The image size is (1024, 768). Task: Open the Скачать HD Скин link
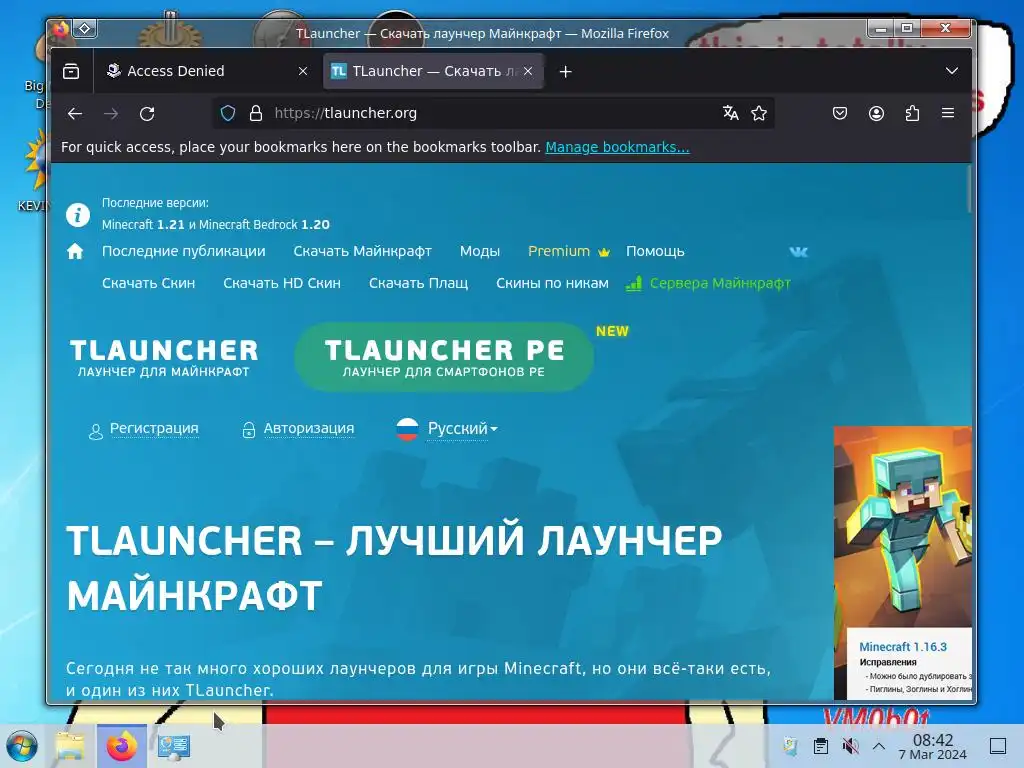point(282,283)
